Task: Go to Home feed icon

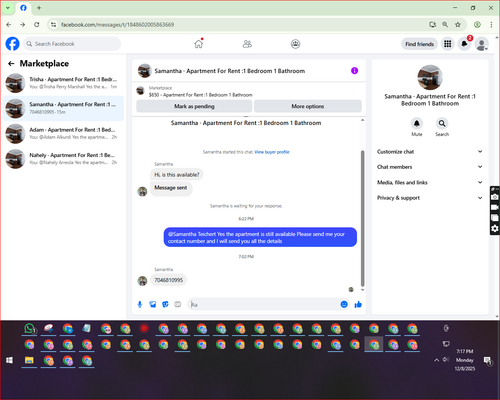Action: [199, 44]
